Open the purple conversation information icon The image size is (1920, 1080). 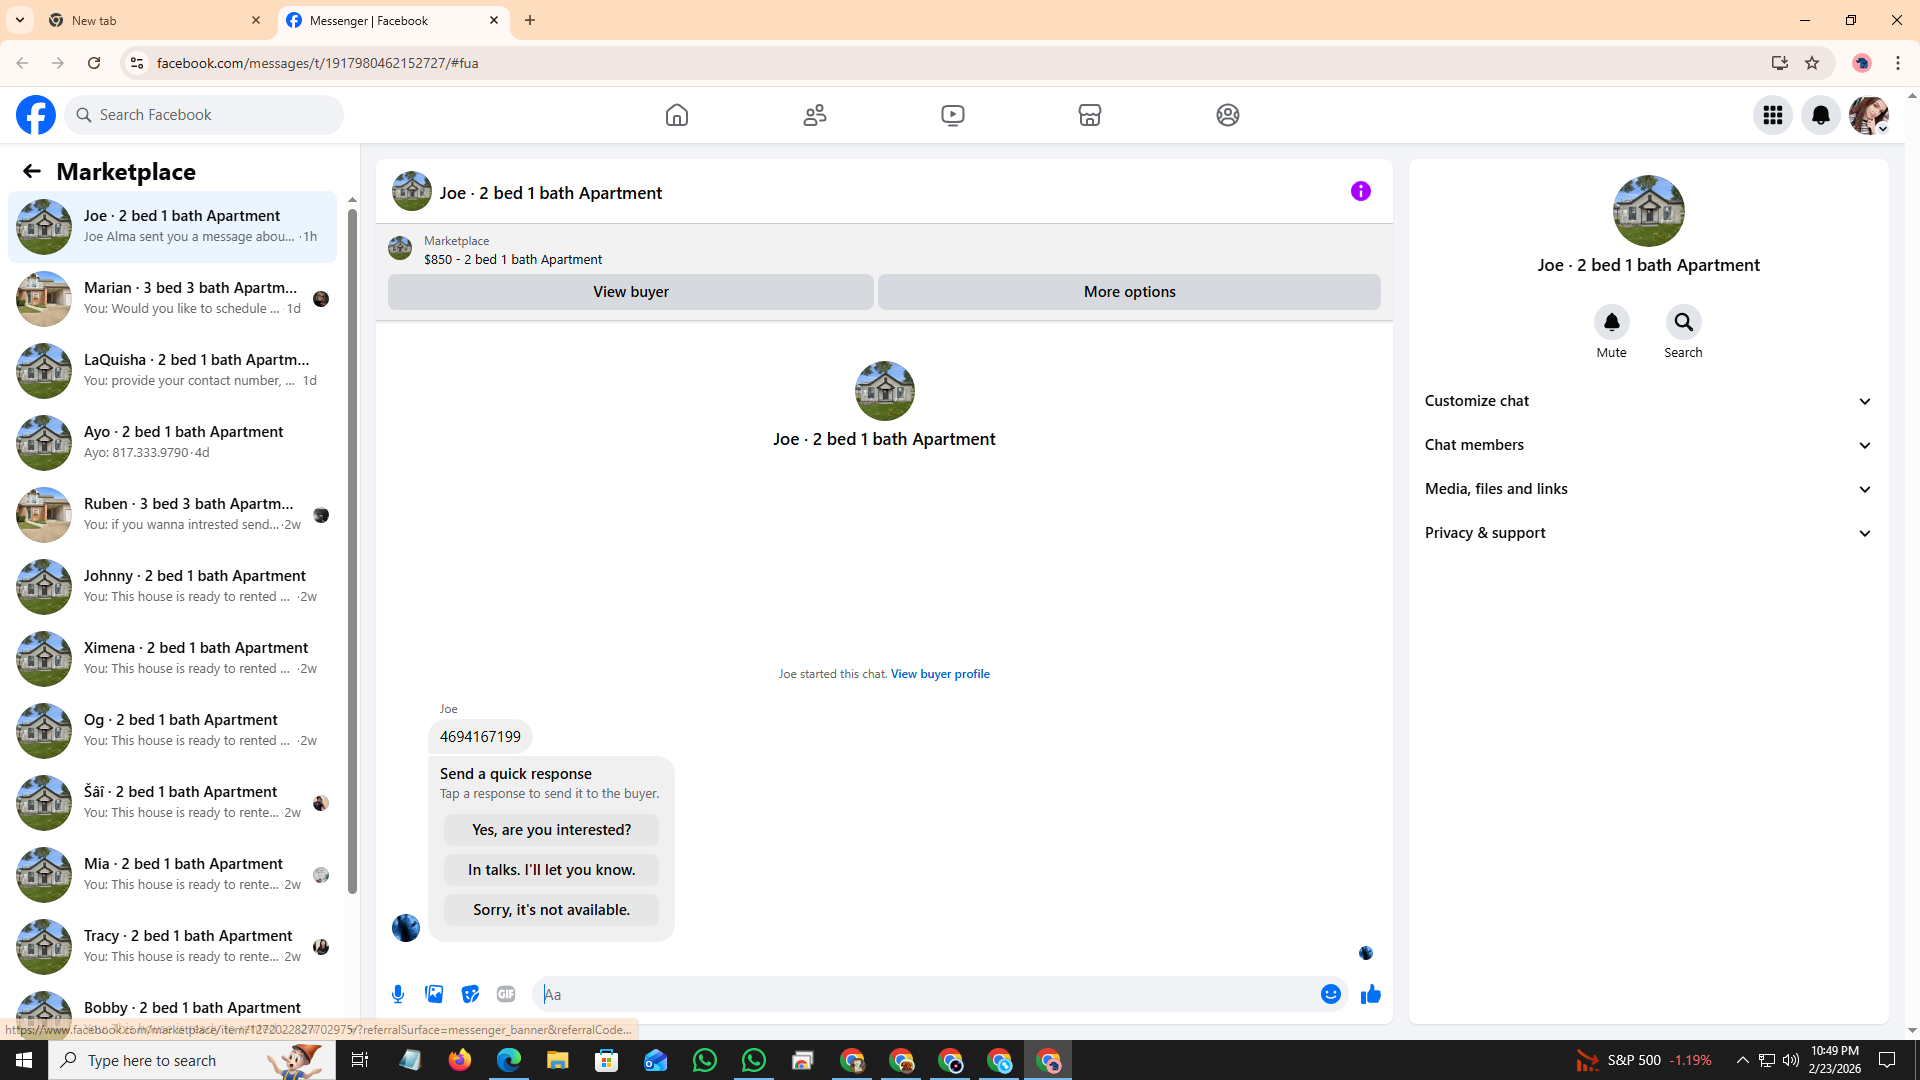pyautogui.click(x=1360, y=191)
